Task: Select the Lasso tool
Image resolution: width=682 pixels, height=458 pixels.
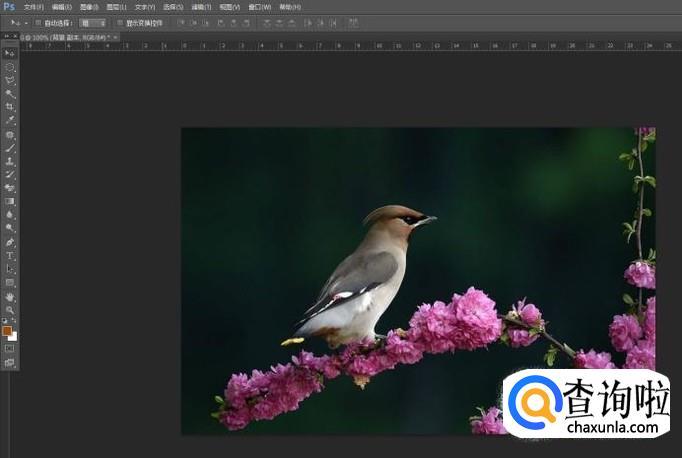Action: 10,80
